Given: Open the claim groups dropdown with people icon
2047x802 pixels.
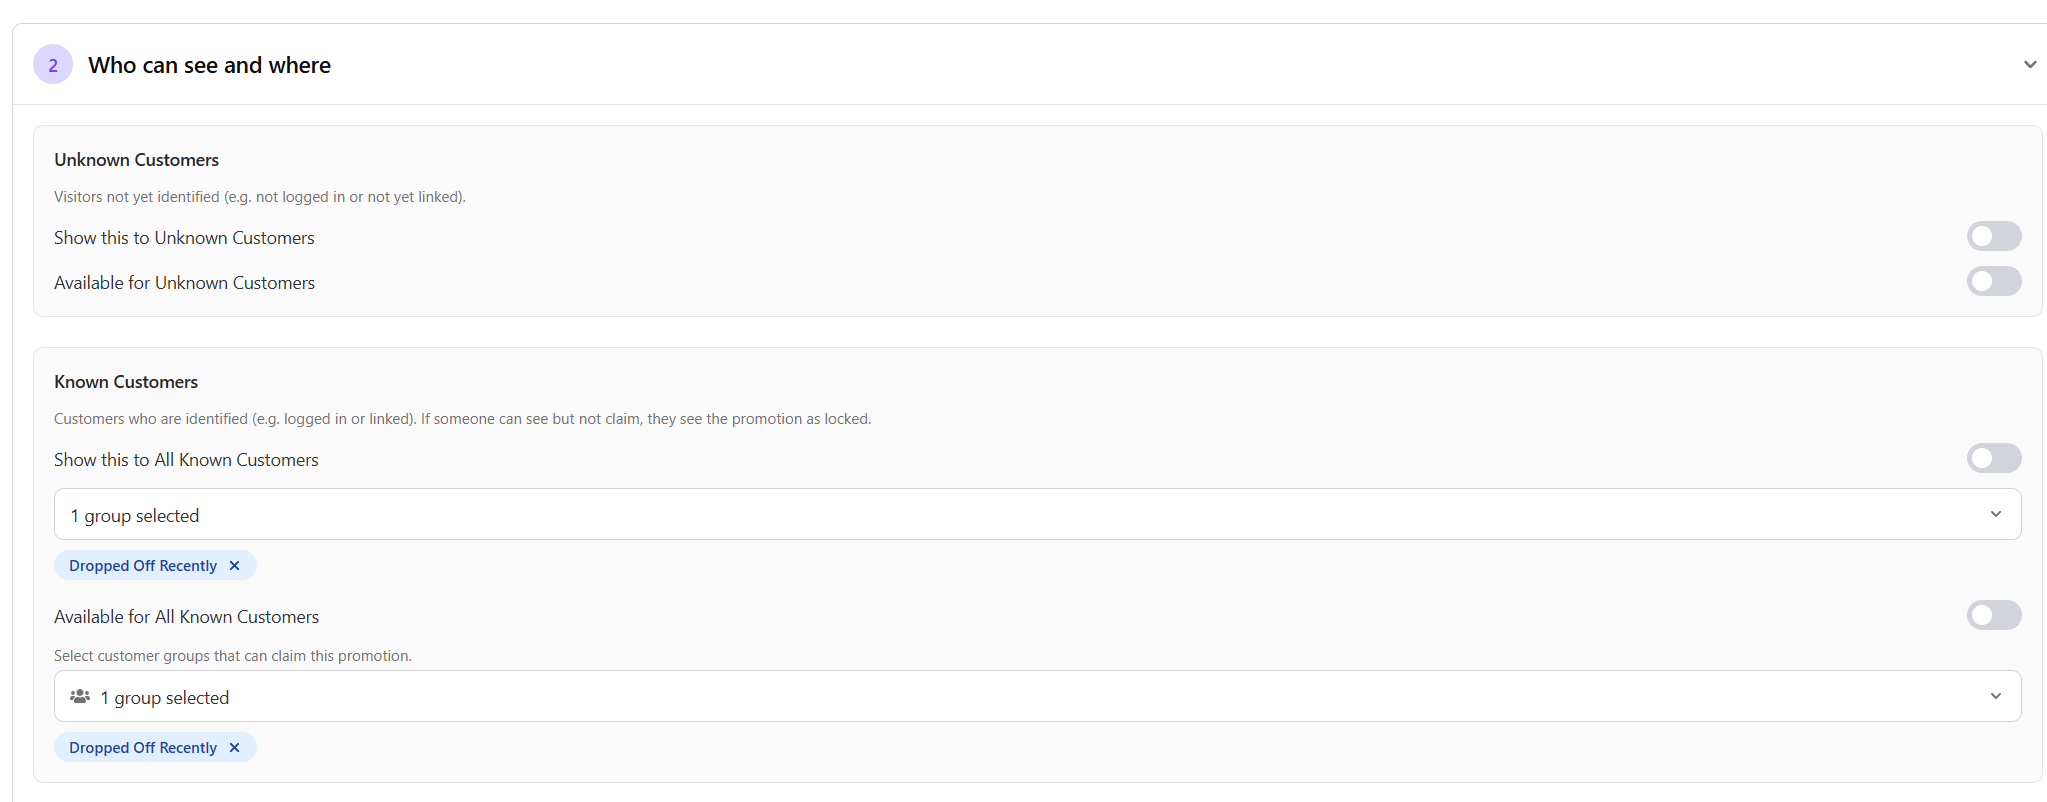Looking at the screenshot, I should (1037, 697).
